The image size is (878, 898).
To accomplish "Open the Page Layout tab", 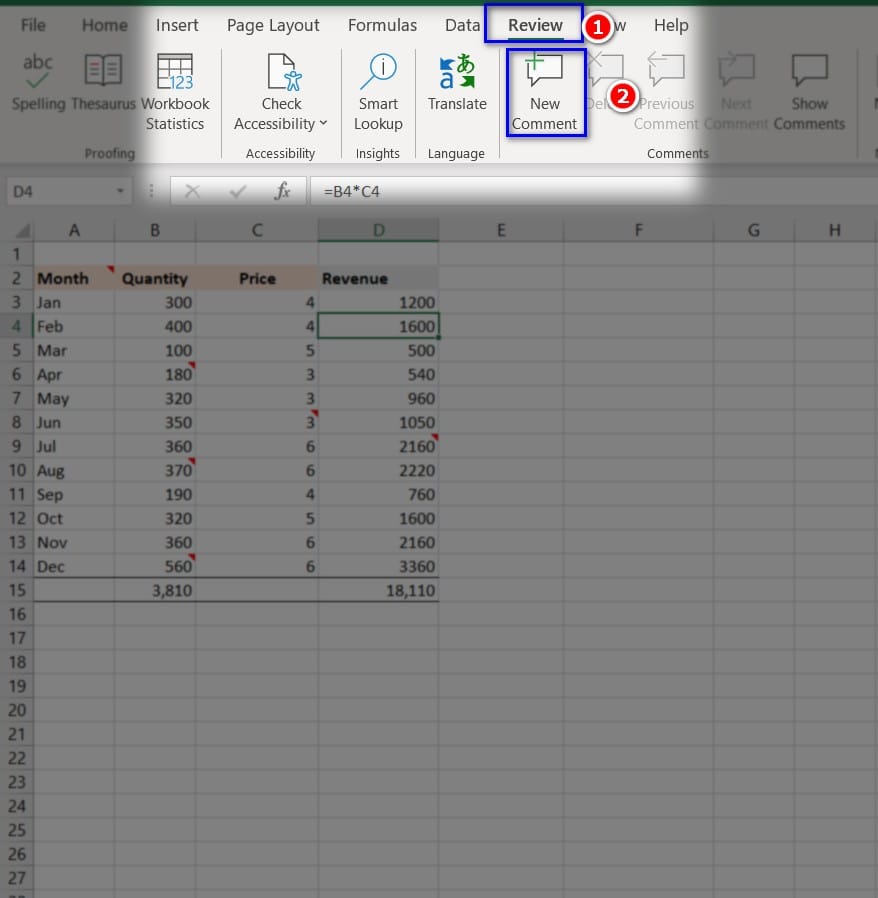I will click(x=273, y=25).
